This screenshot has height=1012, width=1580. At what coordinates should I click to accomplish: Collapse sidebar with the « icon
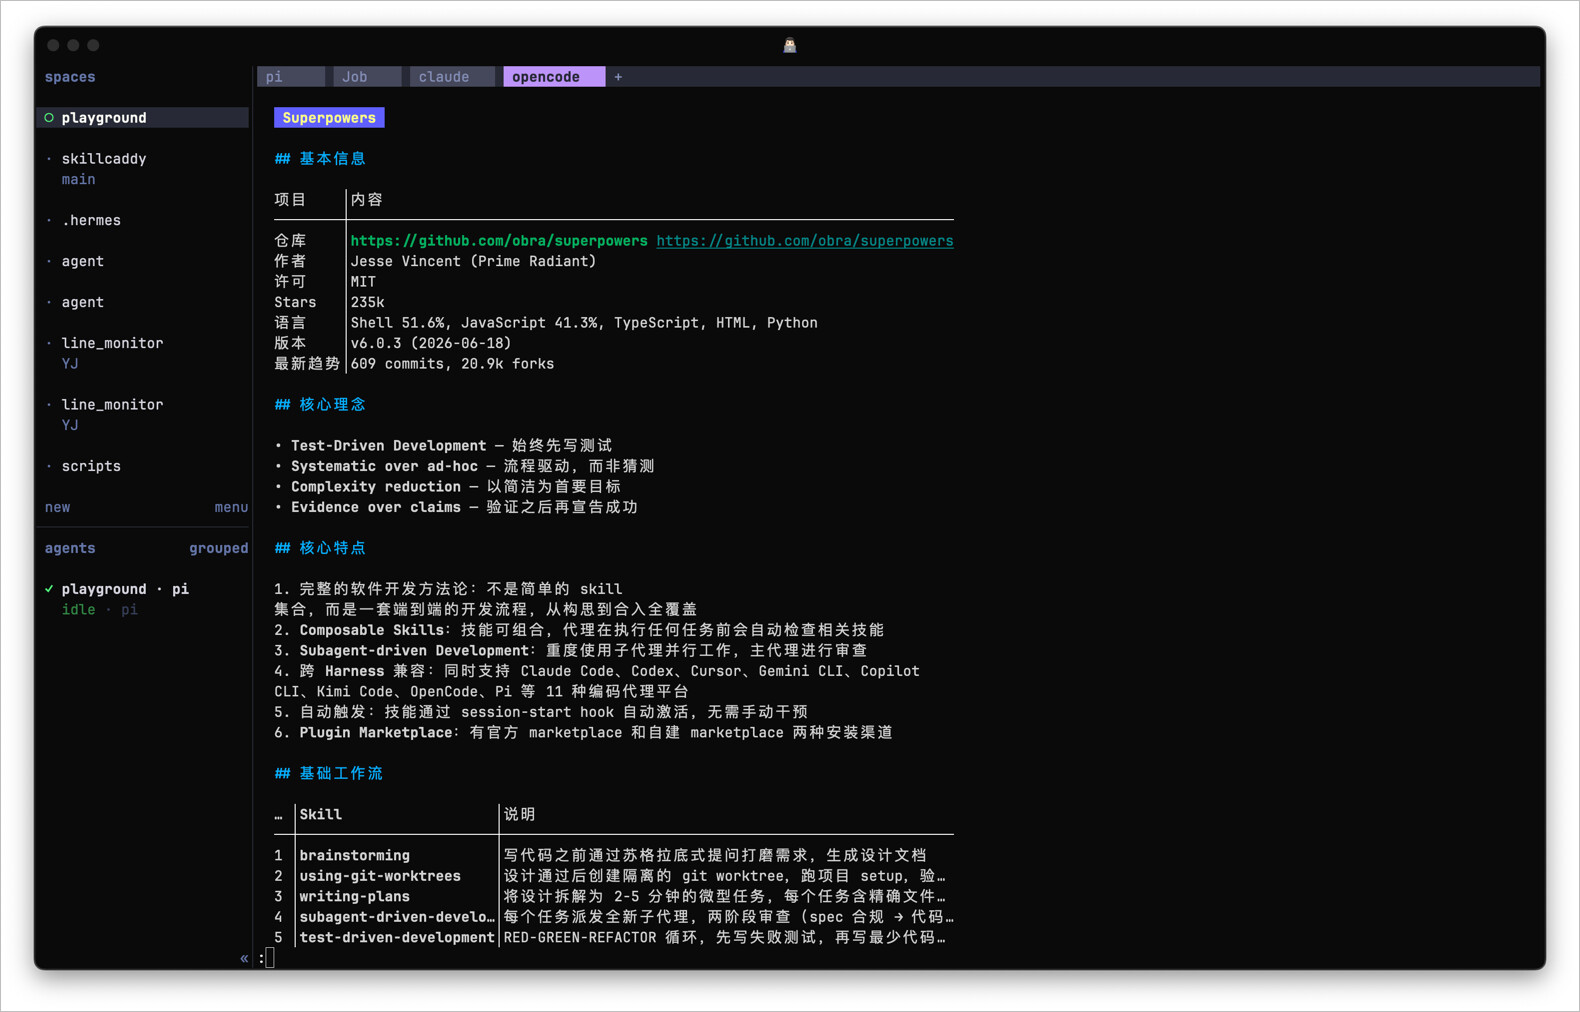coord(244,958)
